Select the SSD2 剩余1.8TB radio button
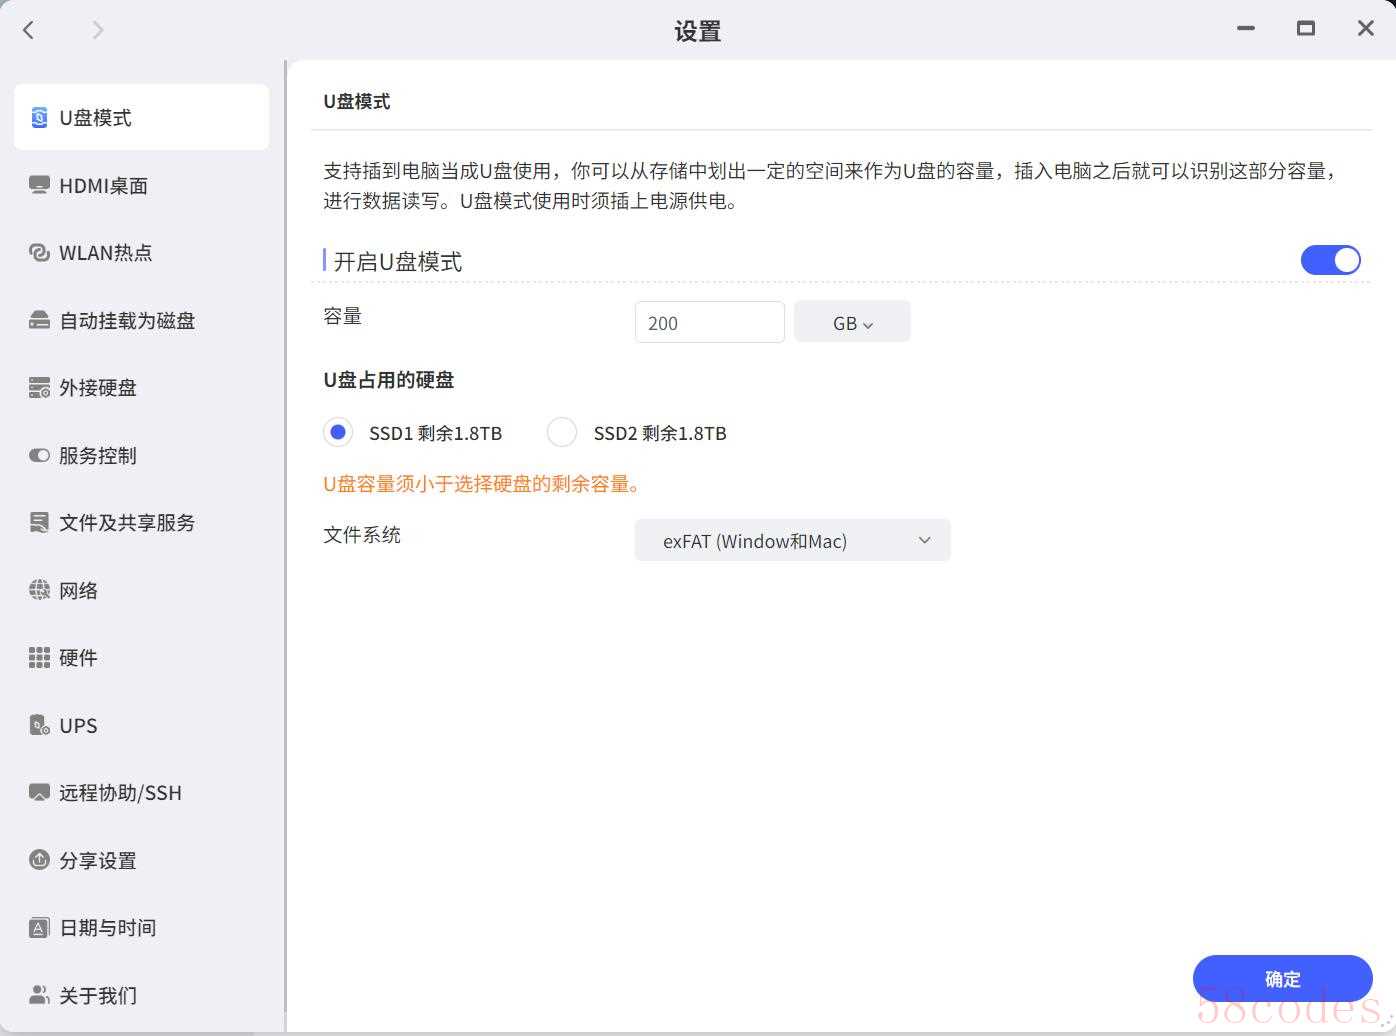Viewport: 1396px width, 1036px height. [562, 432]
